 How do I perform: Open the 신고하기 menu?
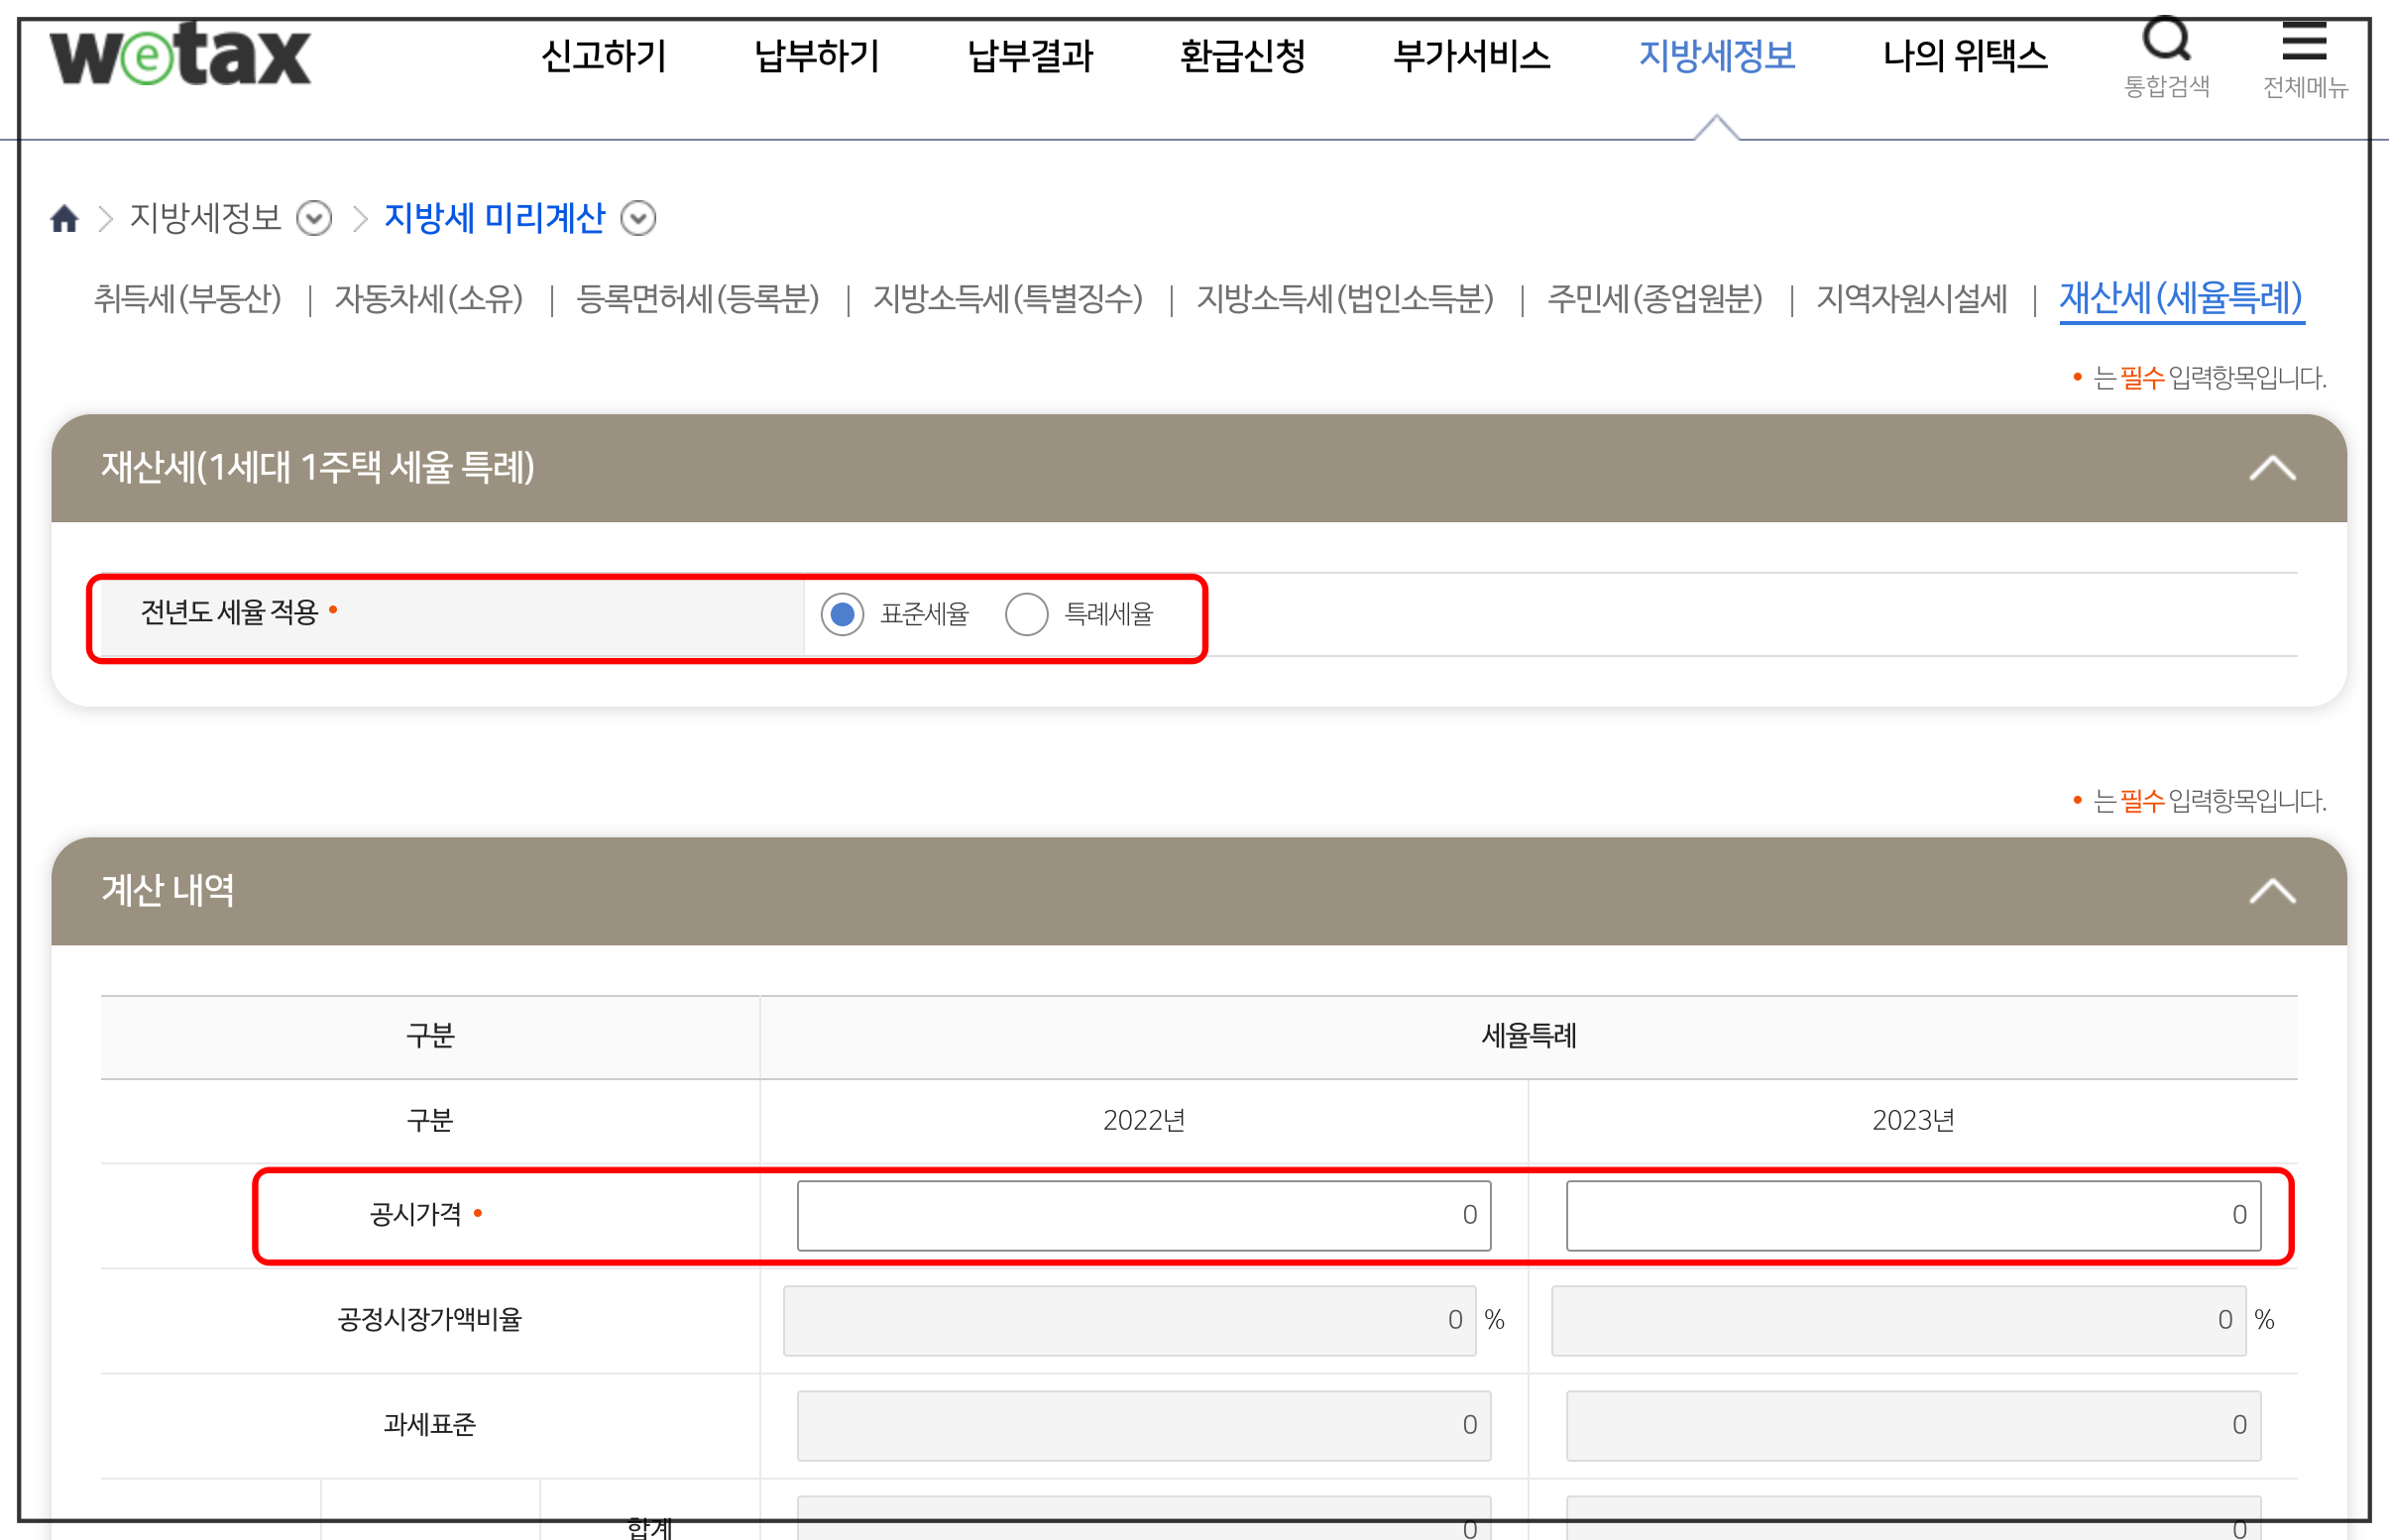click(x=603, y=56)
